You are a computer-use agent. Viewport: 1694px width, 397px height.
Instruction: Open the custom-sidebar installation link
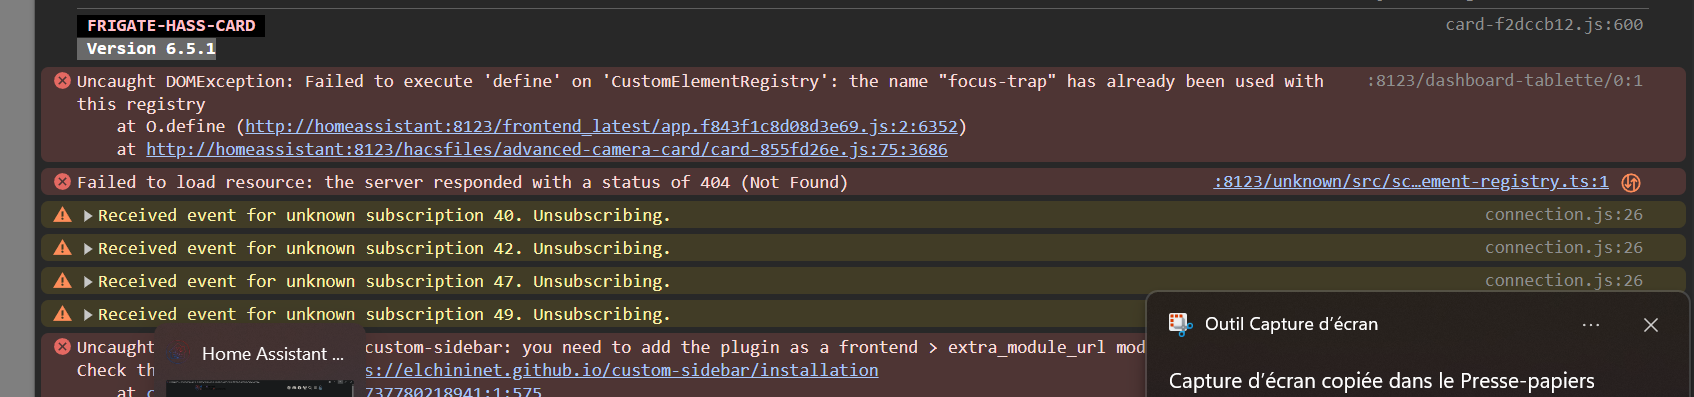point(621,370)
